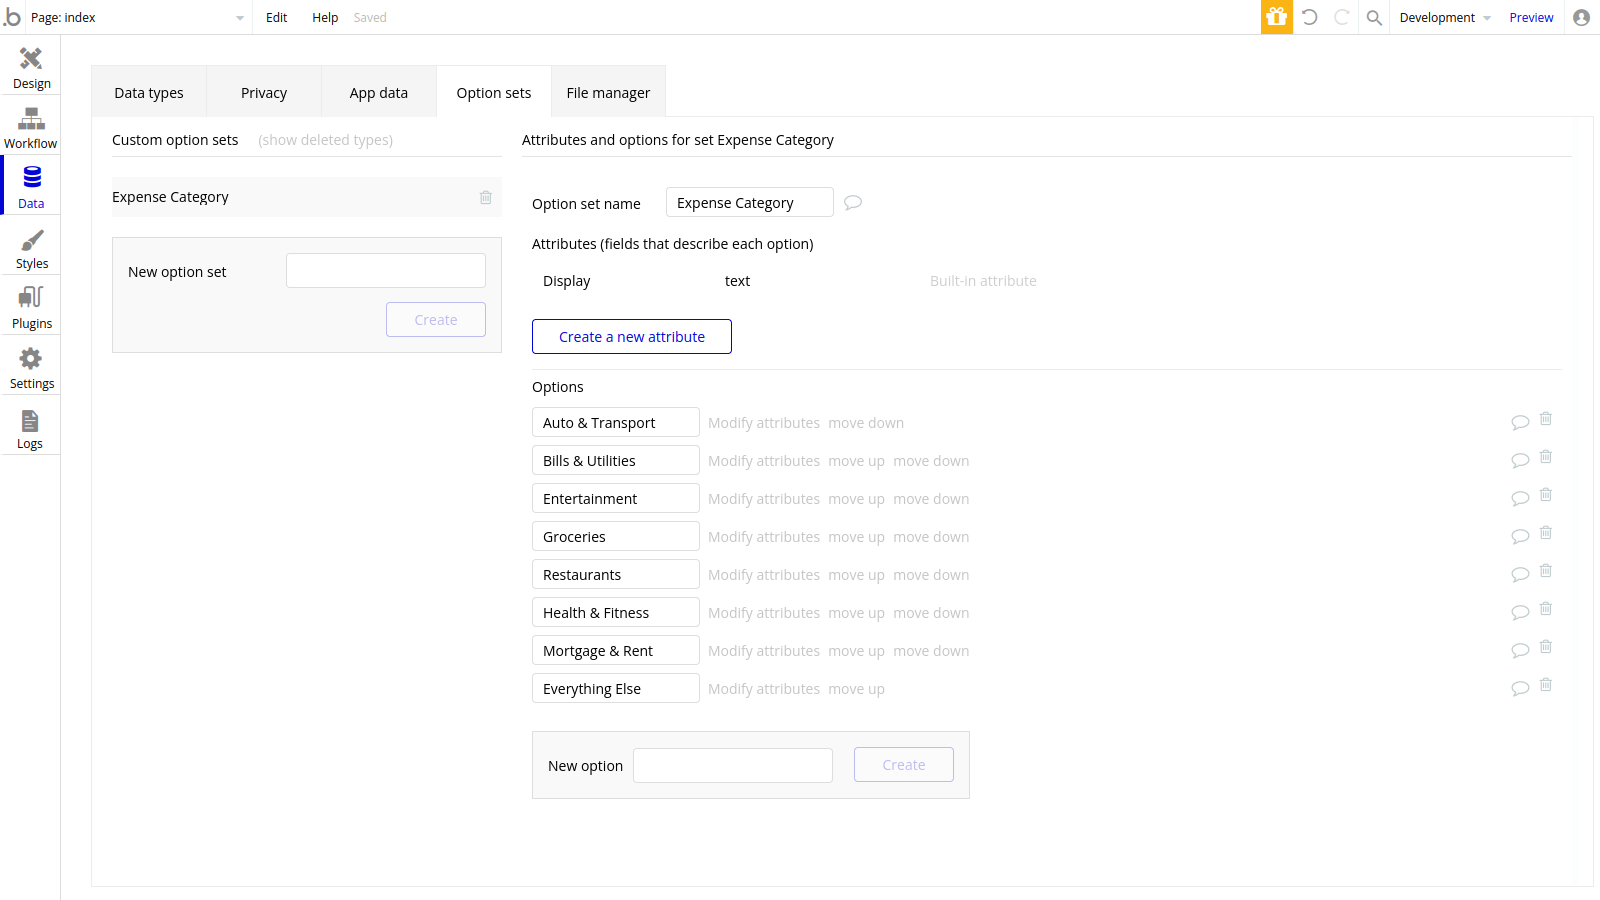The width and height of the screenshot is (1600, 900).
Task: View the app Logs
Action: coord(30,426)
